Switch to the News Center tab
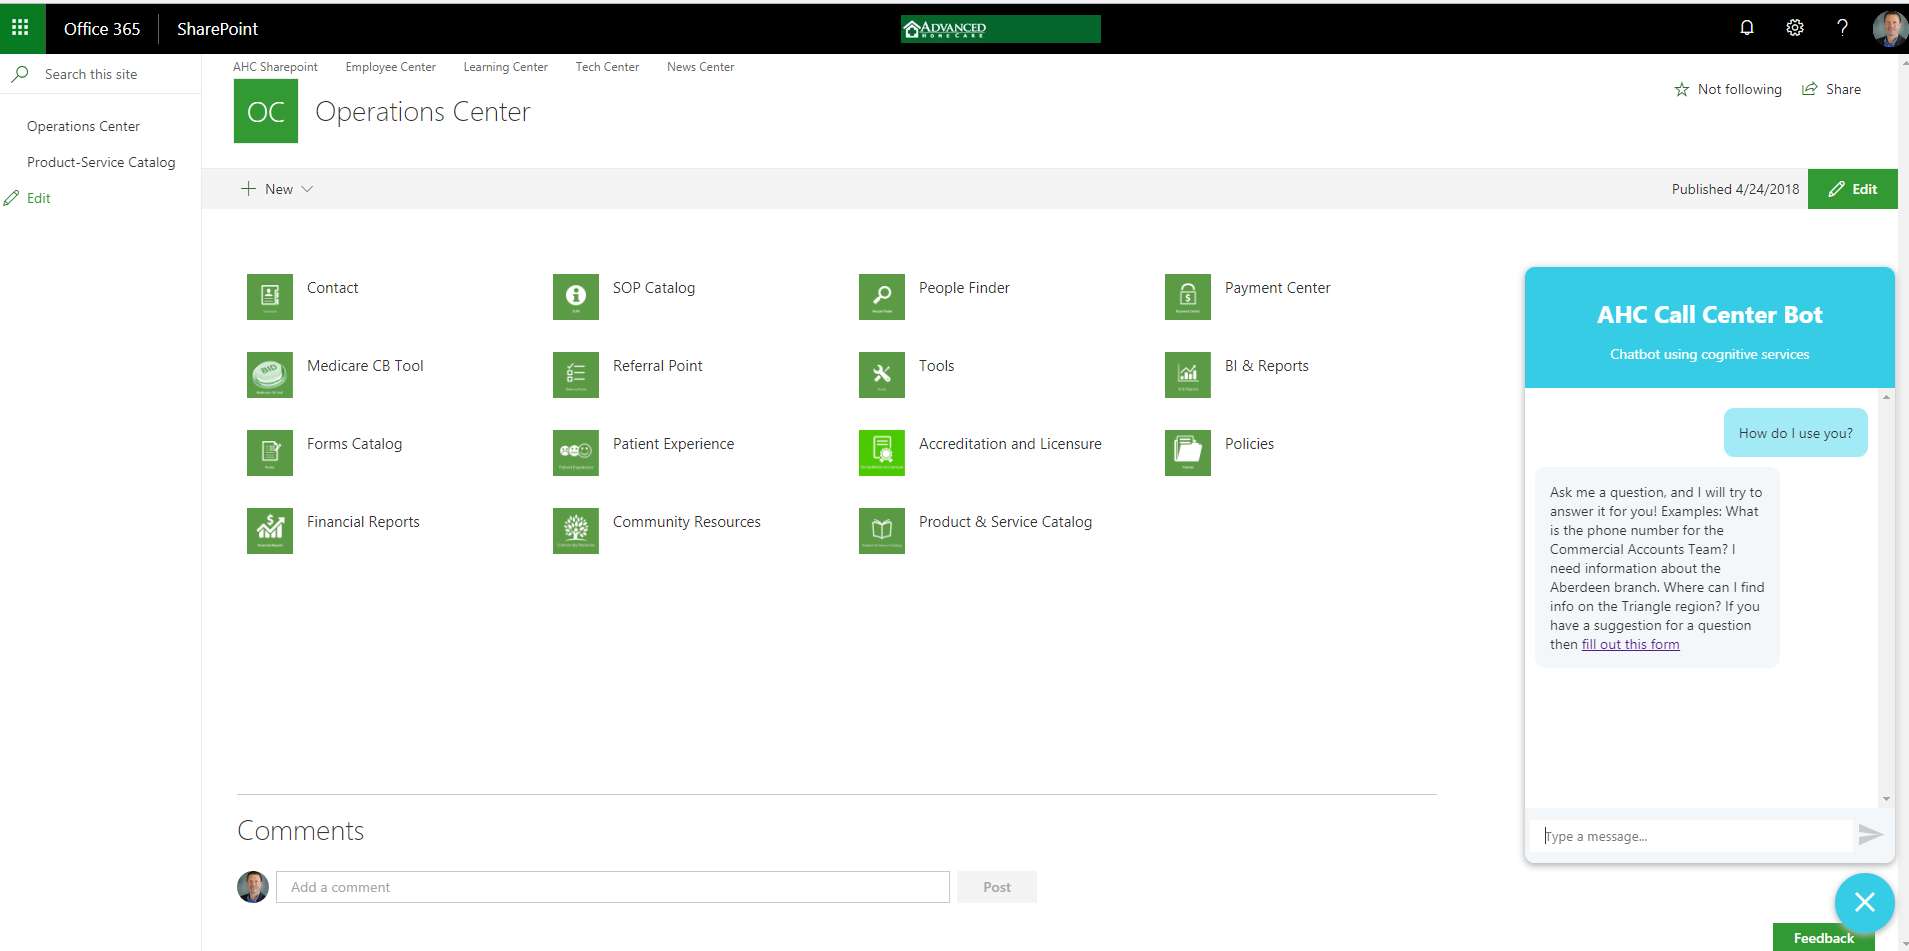The width and height of the screenshot is (1909, 951). (699, 66)
